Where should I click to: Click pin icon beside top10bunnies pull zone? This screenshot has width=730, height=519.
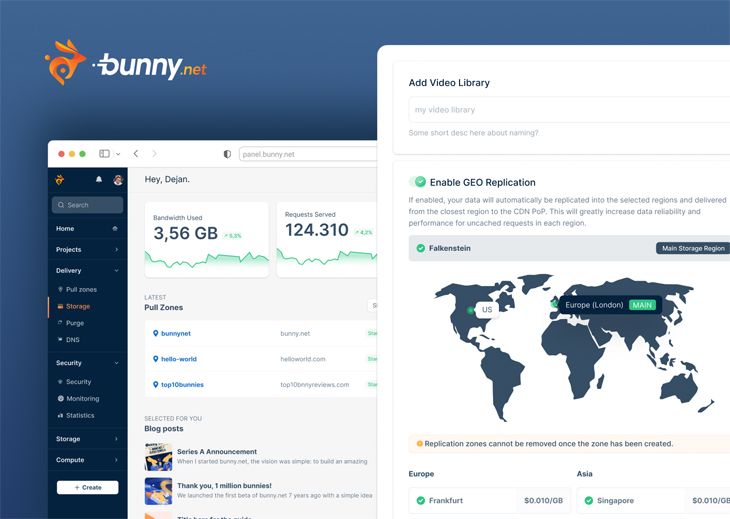(155, 384)
